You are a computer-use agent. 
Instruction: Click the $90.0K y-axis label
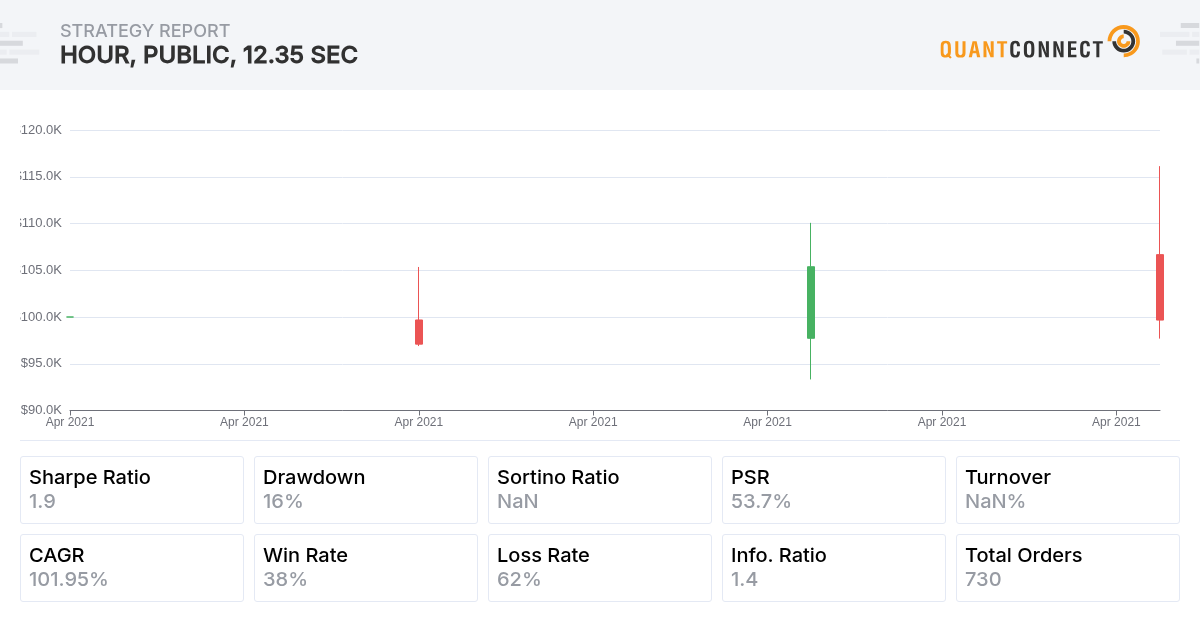tap(41, 410)
